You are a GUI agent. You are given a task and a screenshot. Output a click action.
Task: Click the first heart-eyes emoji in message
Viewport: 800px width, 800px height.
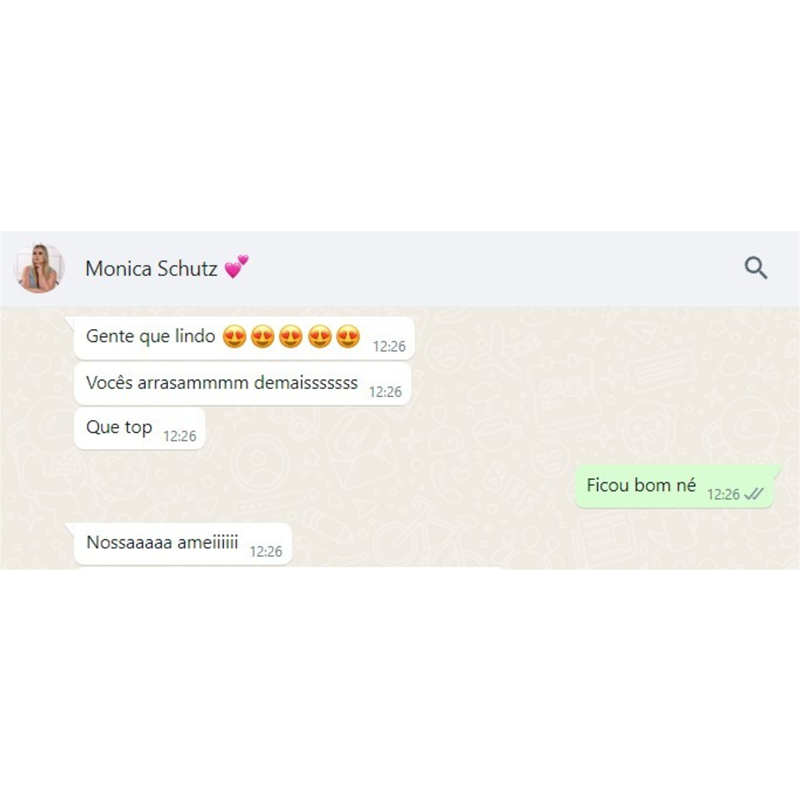pyautogui.click(x=235, y=337)
